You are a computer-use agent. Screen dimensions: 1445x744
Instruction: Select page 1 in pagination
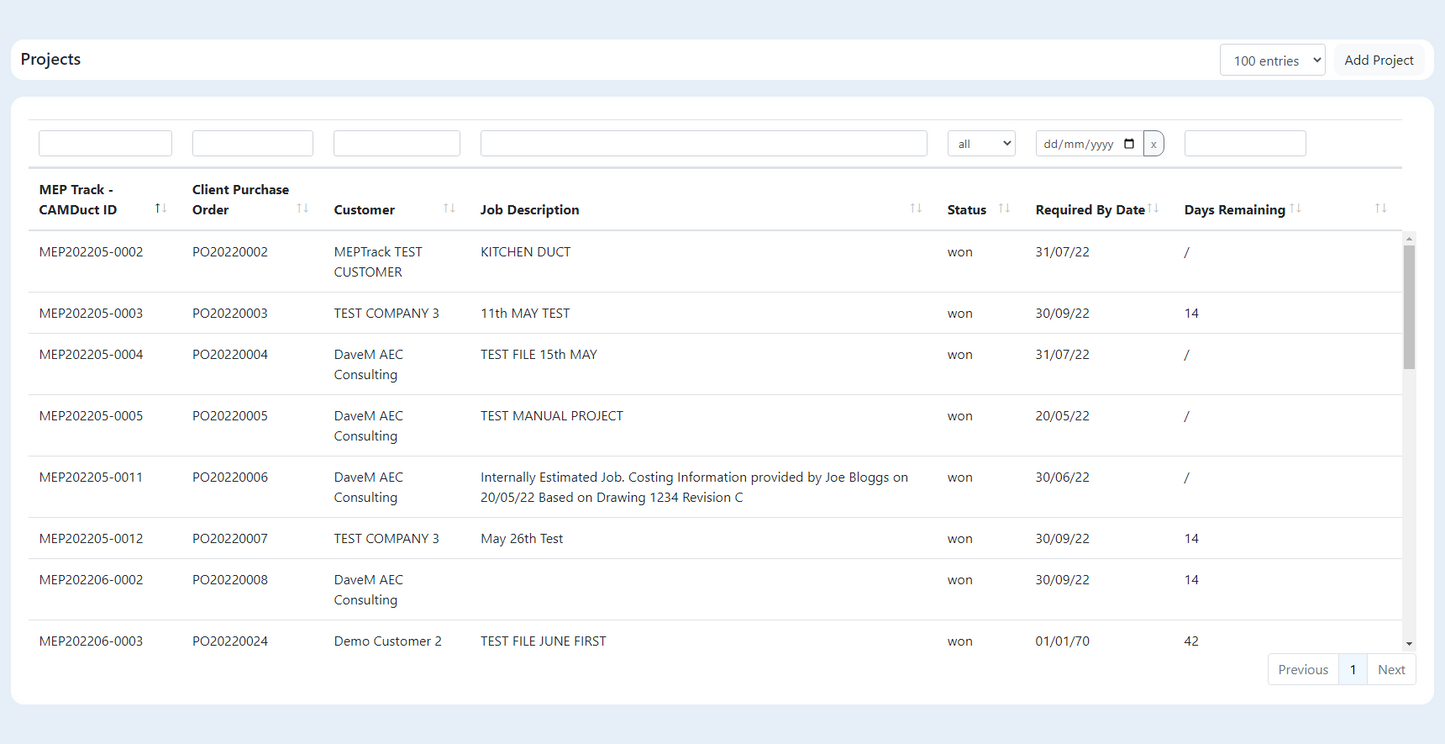[x=1353, y=670]
